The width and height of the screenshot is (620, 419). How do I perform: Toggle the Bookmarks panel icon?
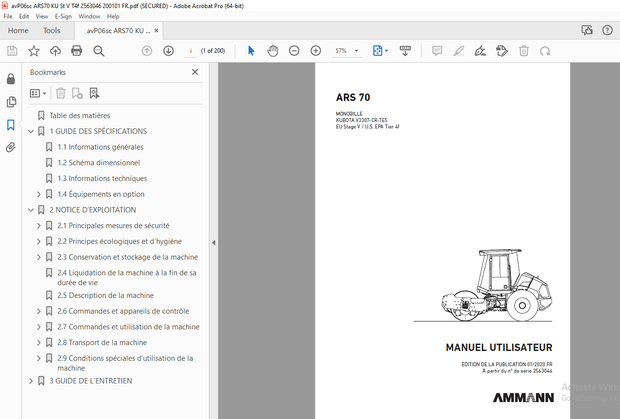[x=11, y=125]
